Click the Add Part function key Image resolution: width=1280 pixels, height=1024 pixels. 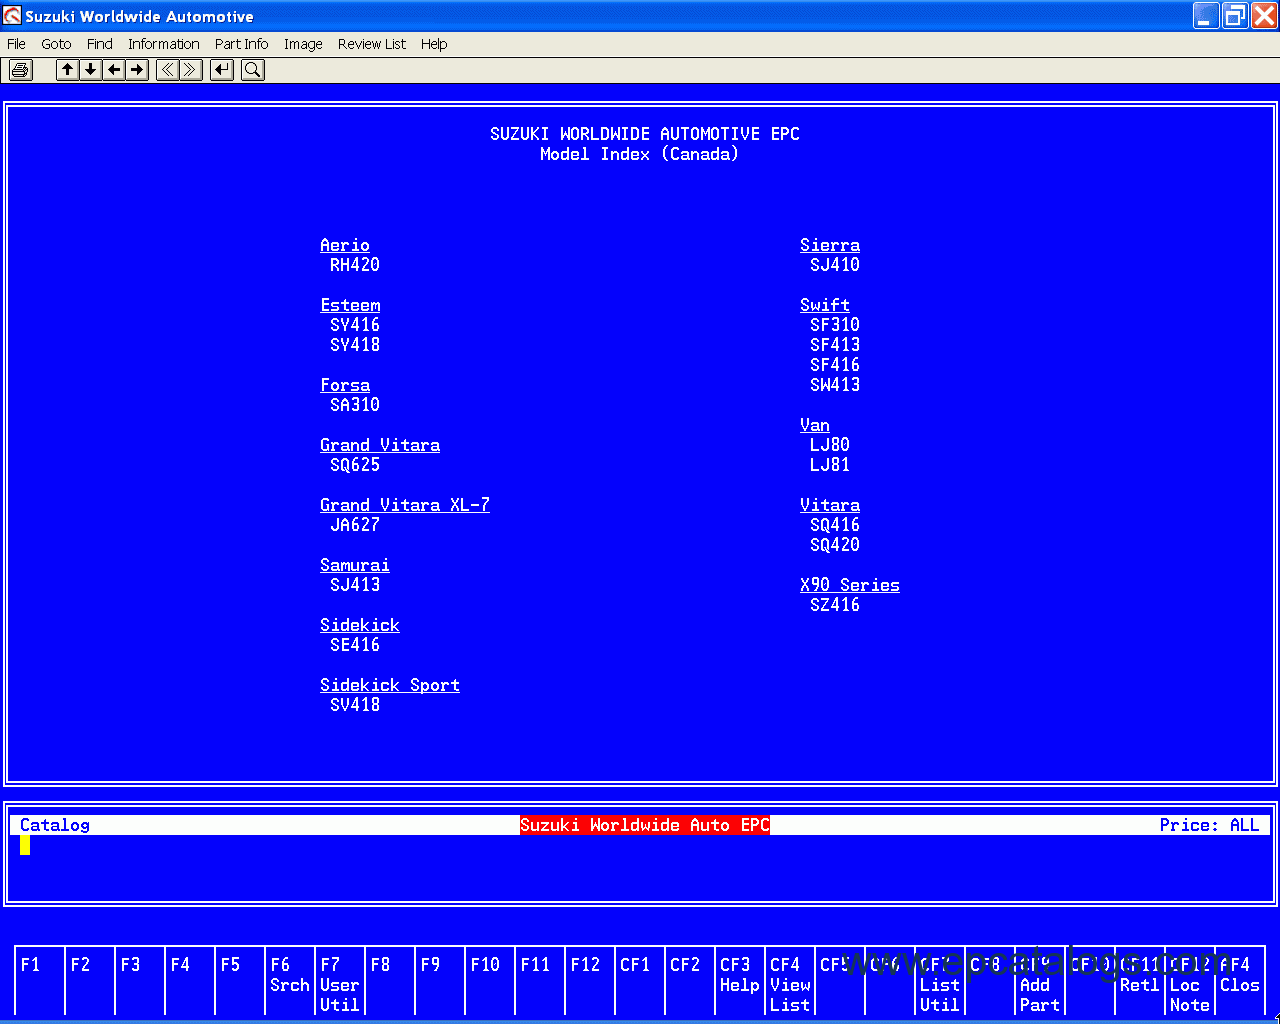tap(1040, 981)
